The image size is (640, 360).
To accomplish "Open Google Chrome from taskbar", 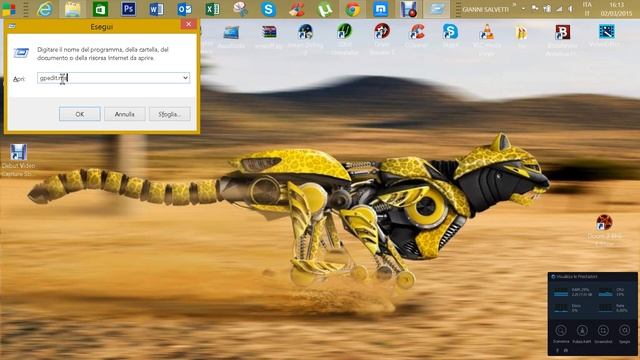I will tap(353, 9).
